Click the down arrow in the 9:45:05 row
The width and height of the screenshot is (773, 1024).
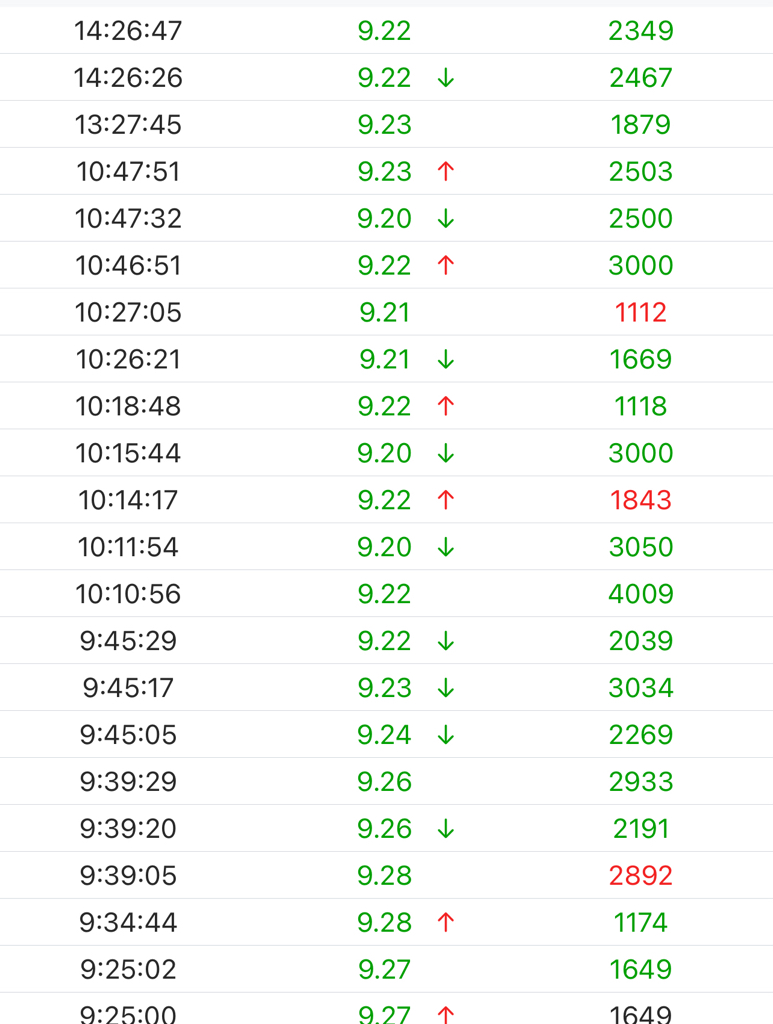tap(446, 735)
